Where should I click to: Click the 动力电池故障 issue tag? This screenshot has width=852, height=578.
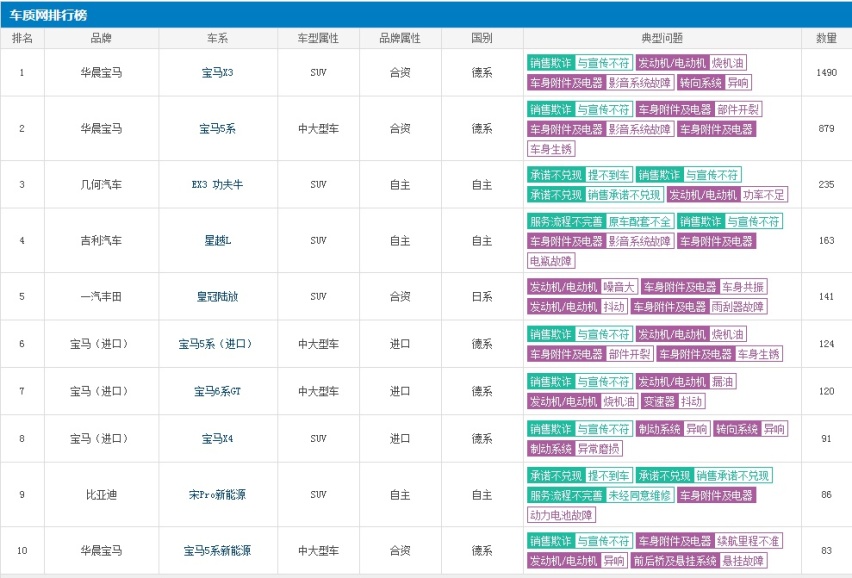[561, 515]
